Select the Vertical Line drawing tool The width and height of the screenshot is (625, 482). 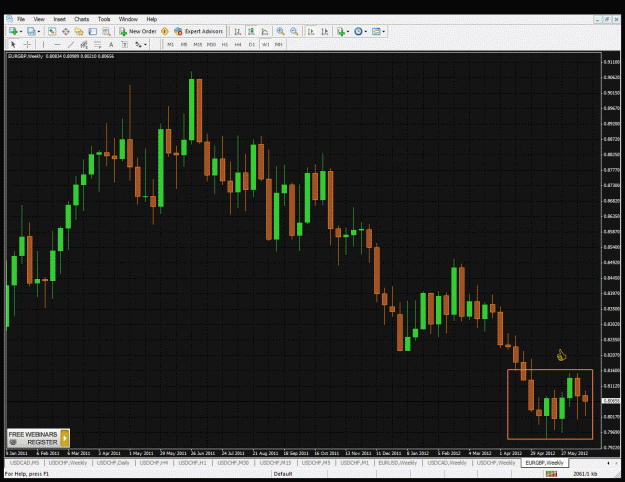[x=43, y=44]
